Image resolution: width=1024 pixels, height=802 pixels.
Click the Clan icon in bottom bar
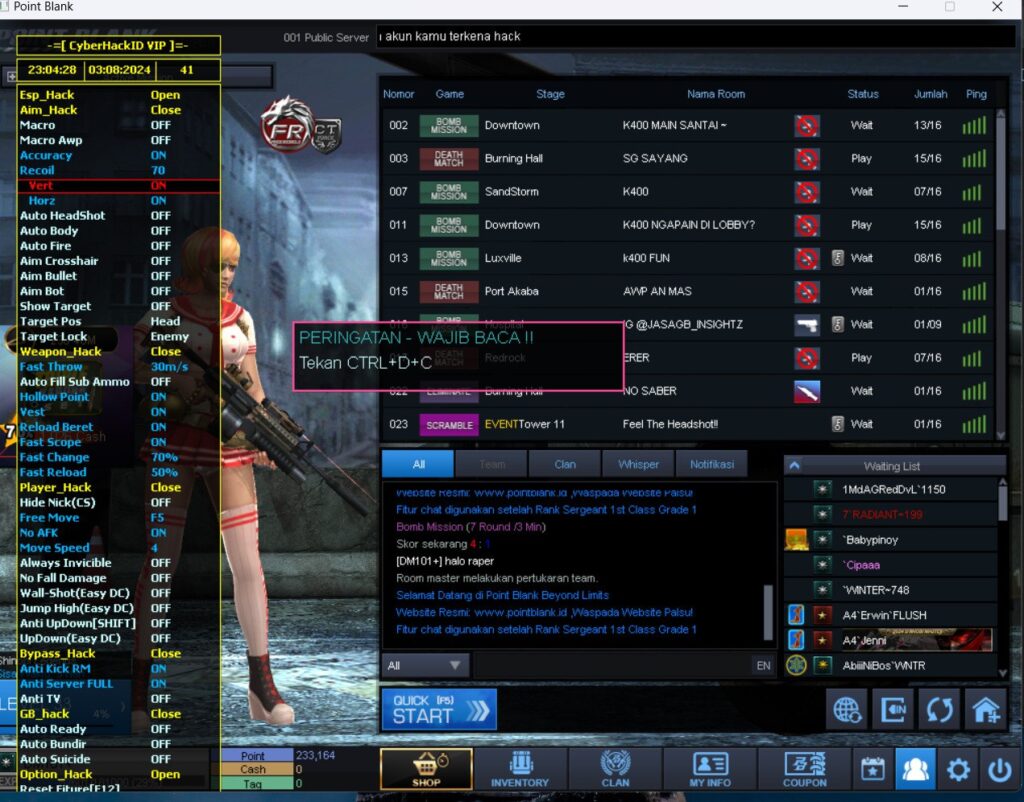coord(615,769)
